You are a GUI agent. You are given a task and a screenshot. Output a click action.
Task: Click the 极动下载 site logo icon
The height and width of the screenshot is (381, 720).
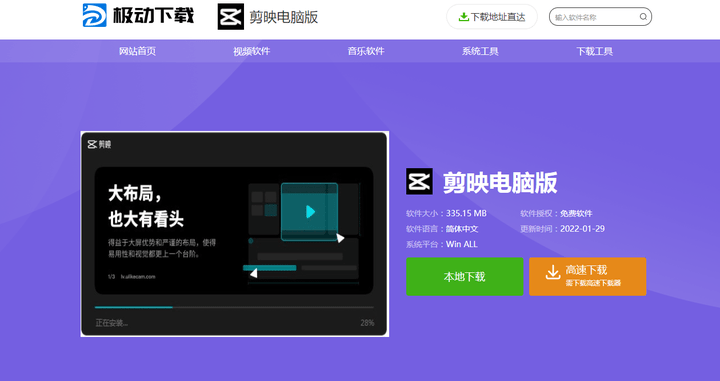95,15
